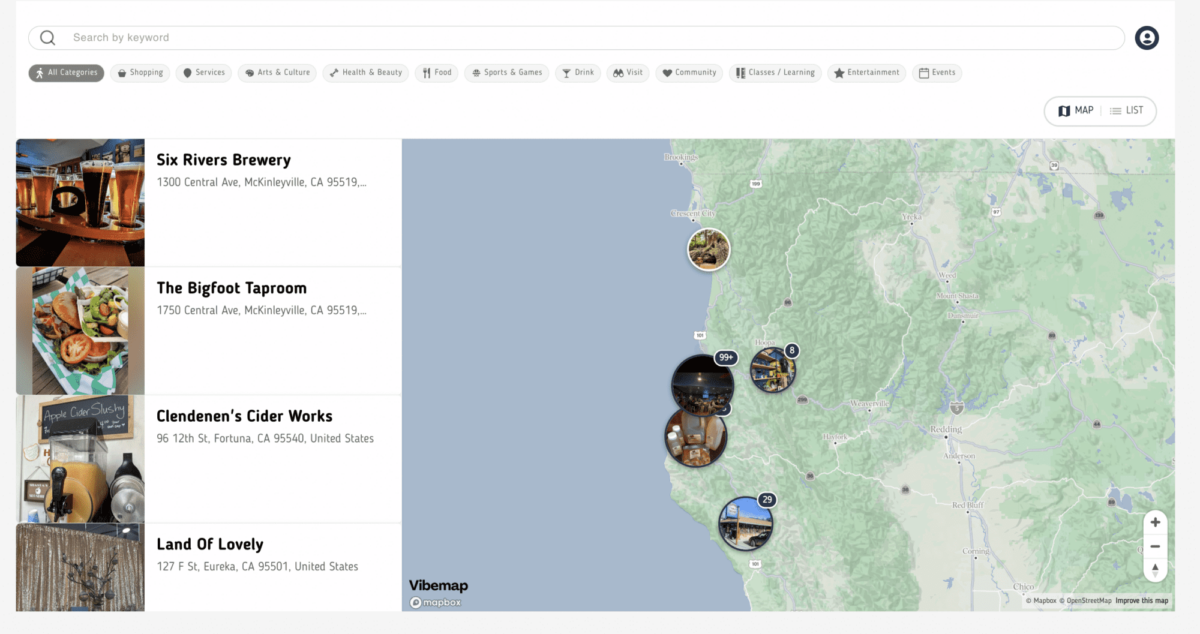Open Six Rivers Brewery listing title
1200x634 pixels.
coord(224,160)
